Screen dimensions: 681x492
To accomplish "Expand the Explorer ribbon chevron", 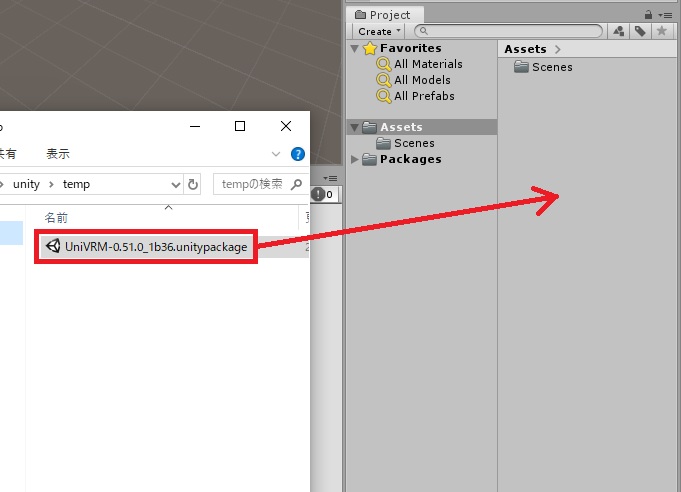I will click(x=276, y=154).
